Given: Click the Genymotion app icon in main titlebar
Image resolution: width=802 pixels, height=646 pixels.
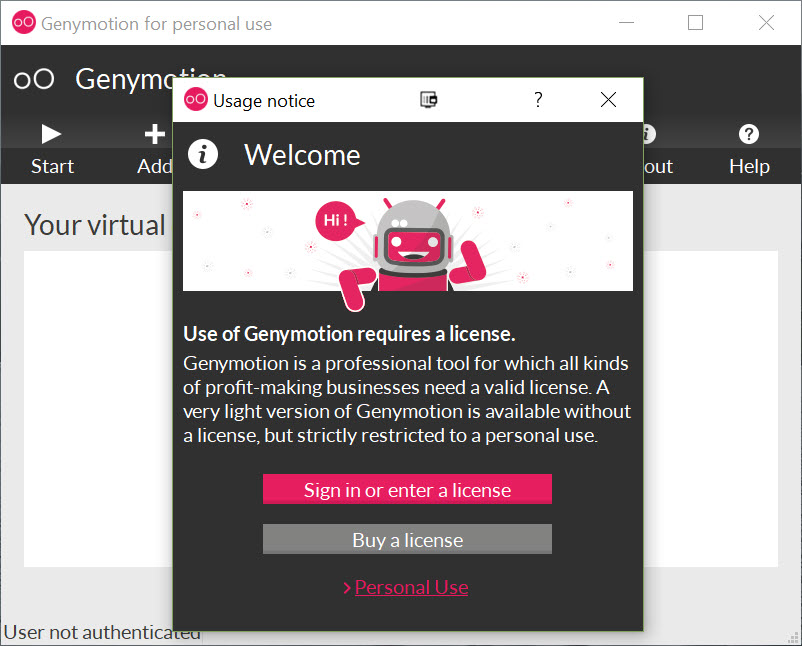Looking at the screenshot, I should coord(24,23).
